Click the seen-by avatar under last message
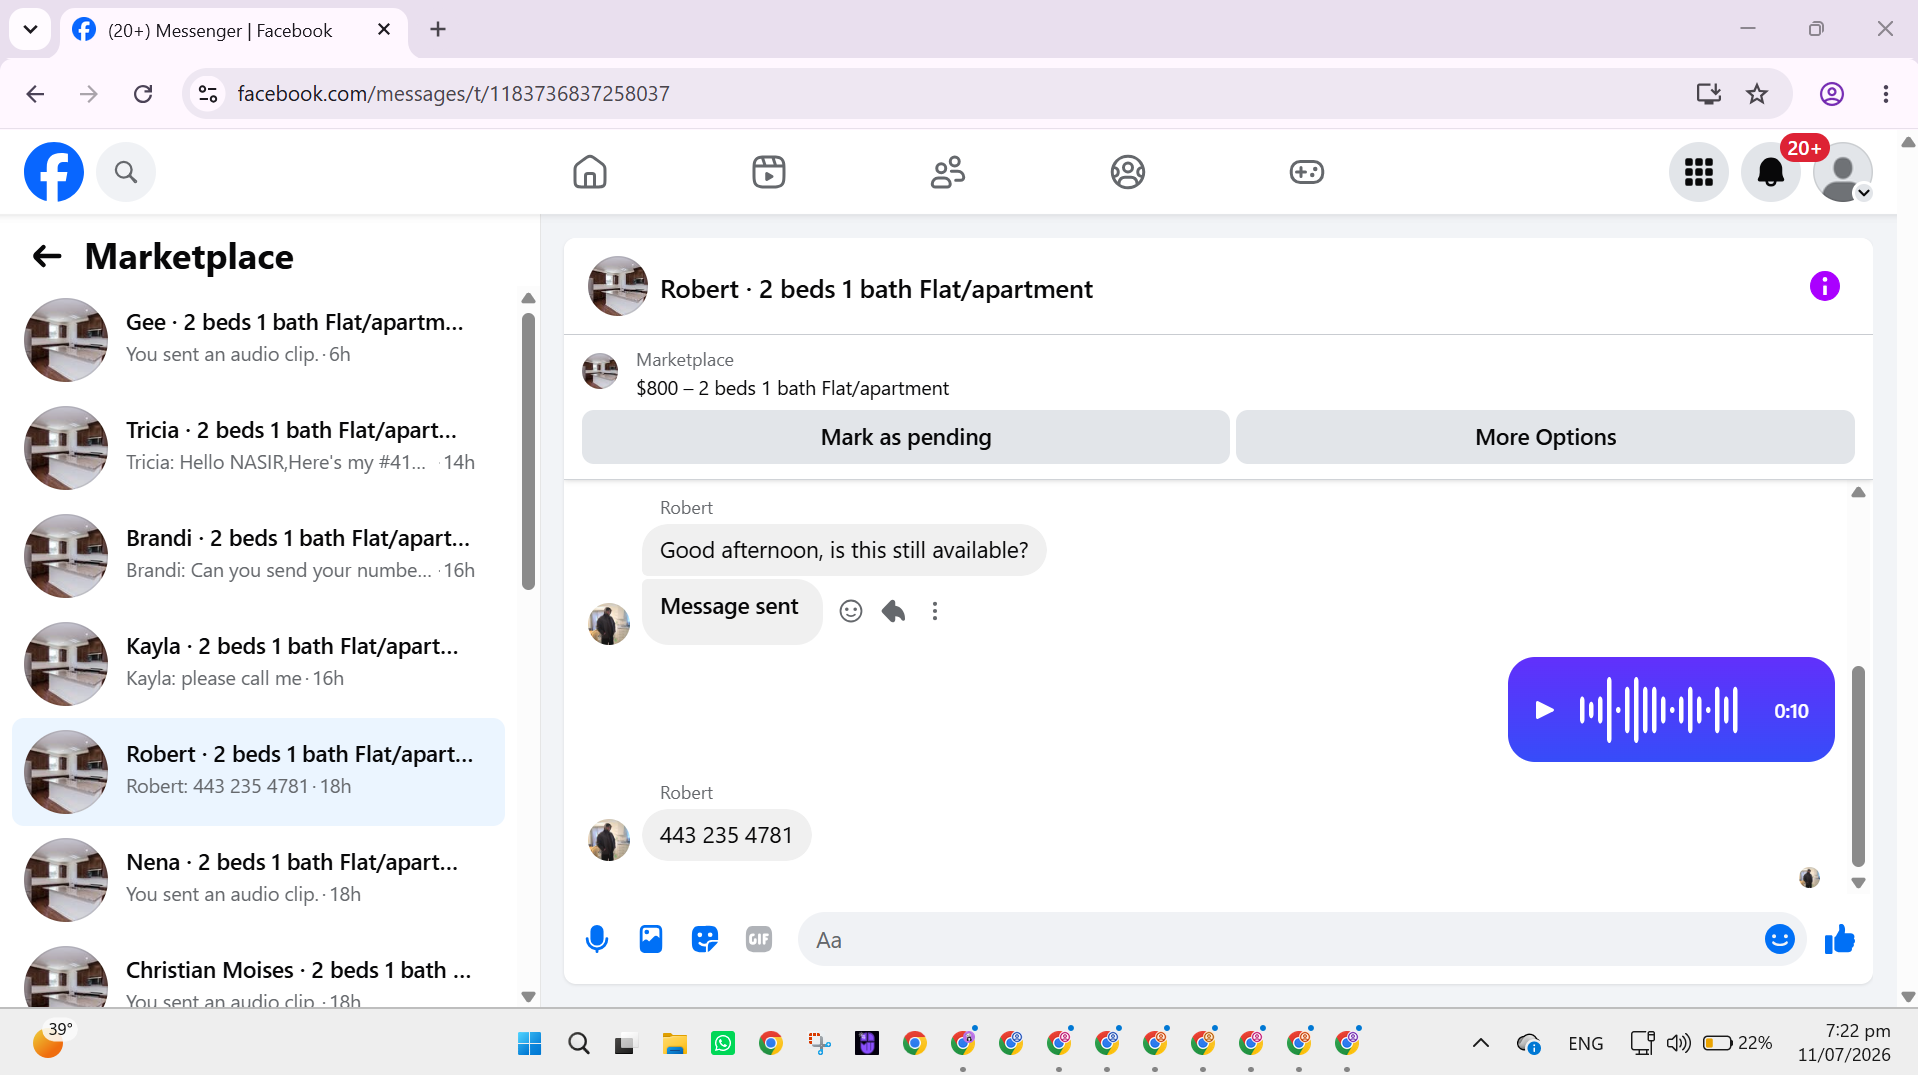Viewport: 1918px width, 1075px height. click(x=1809, y=878)
